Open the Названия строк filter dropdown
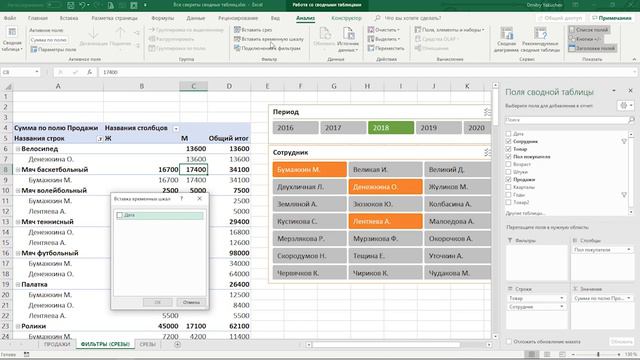 coord(100,139)
